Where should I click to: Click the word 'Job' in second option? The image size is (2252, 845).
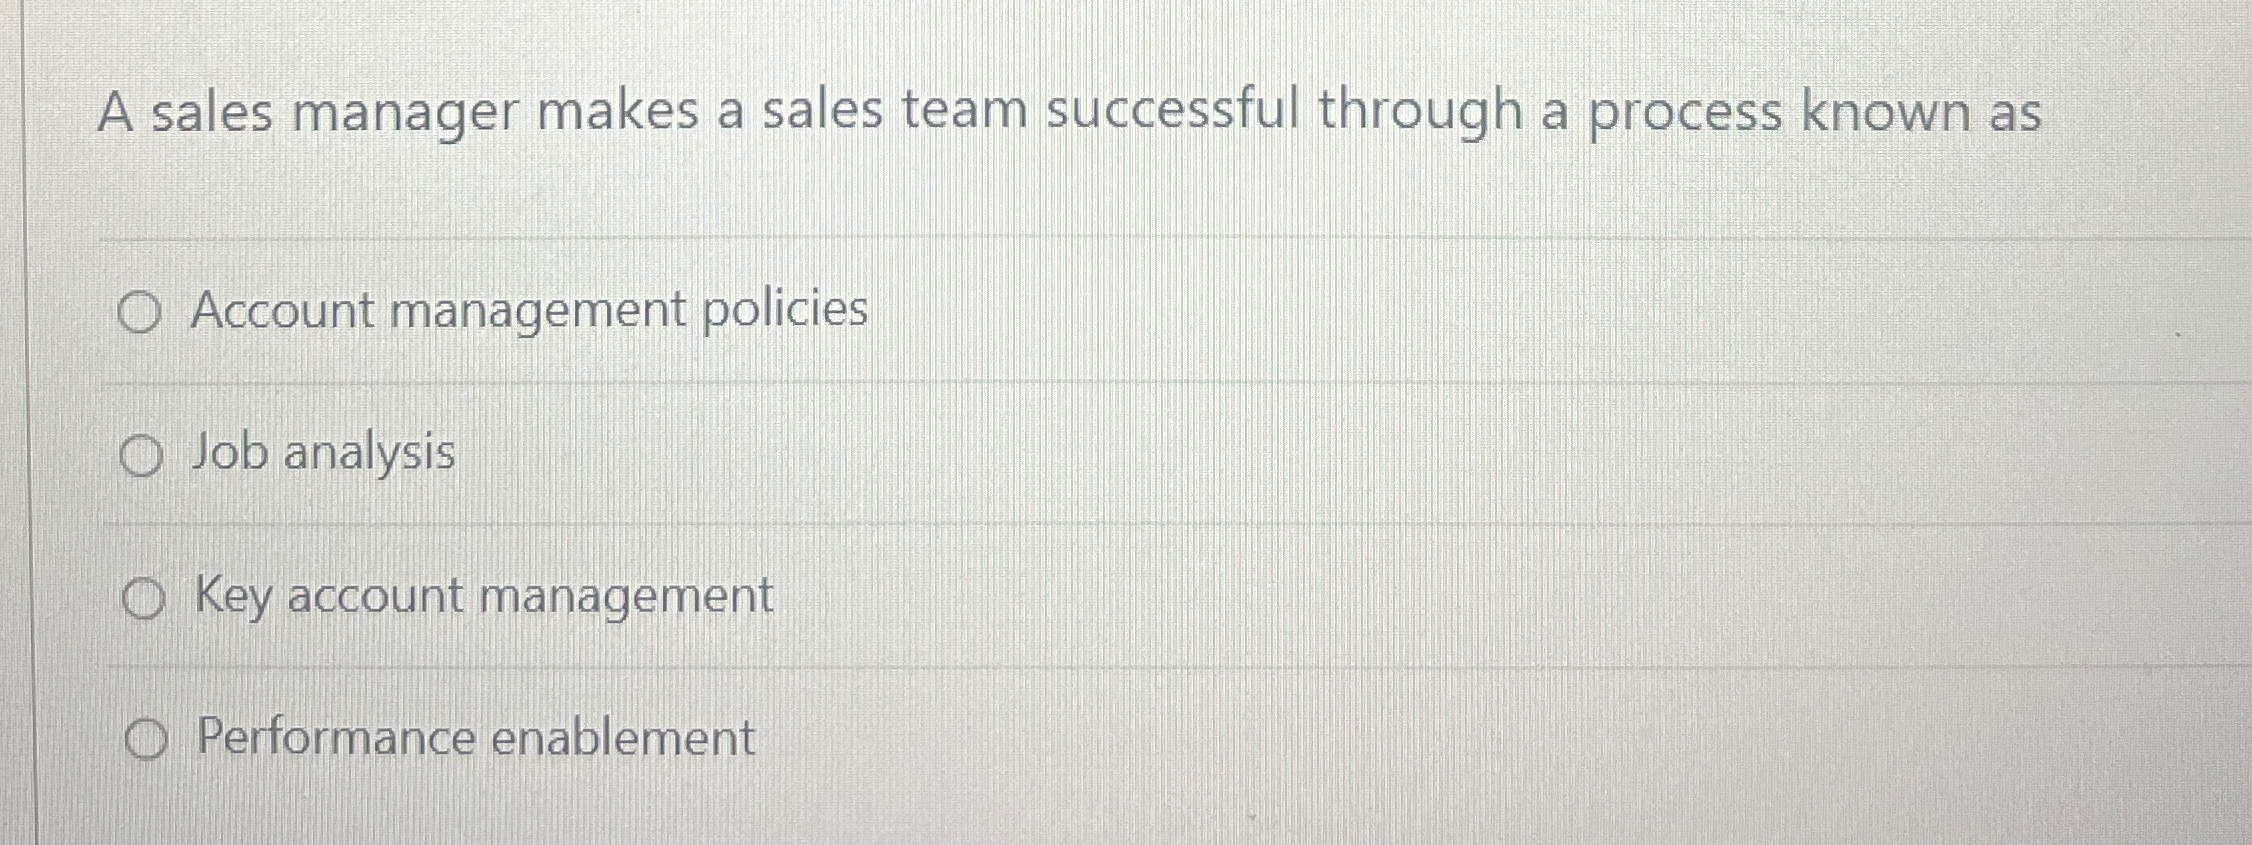[x=229, y=451]
